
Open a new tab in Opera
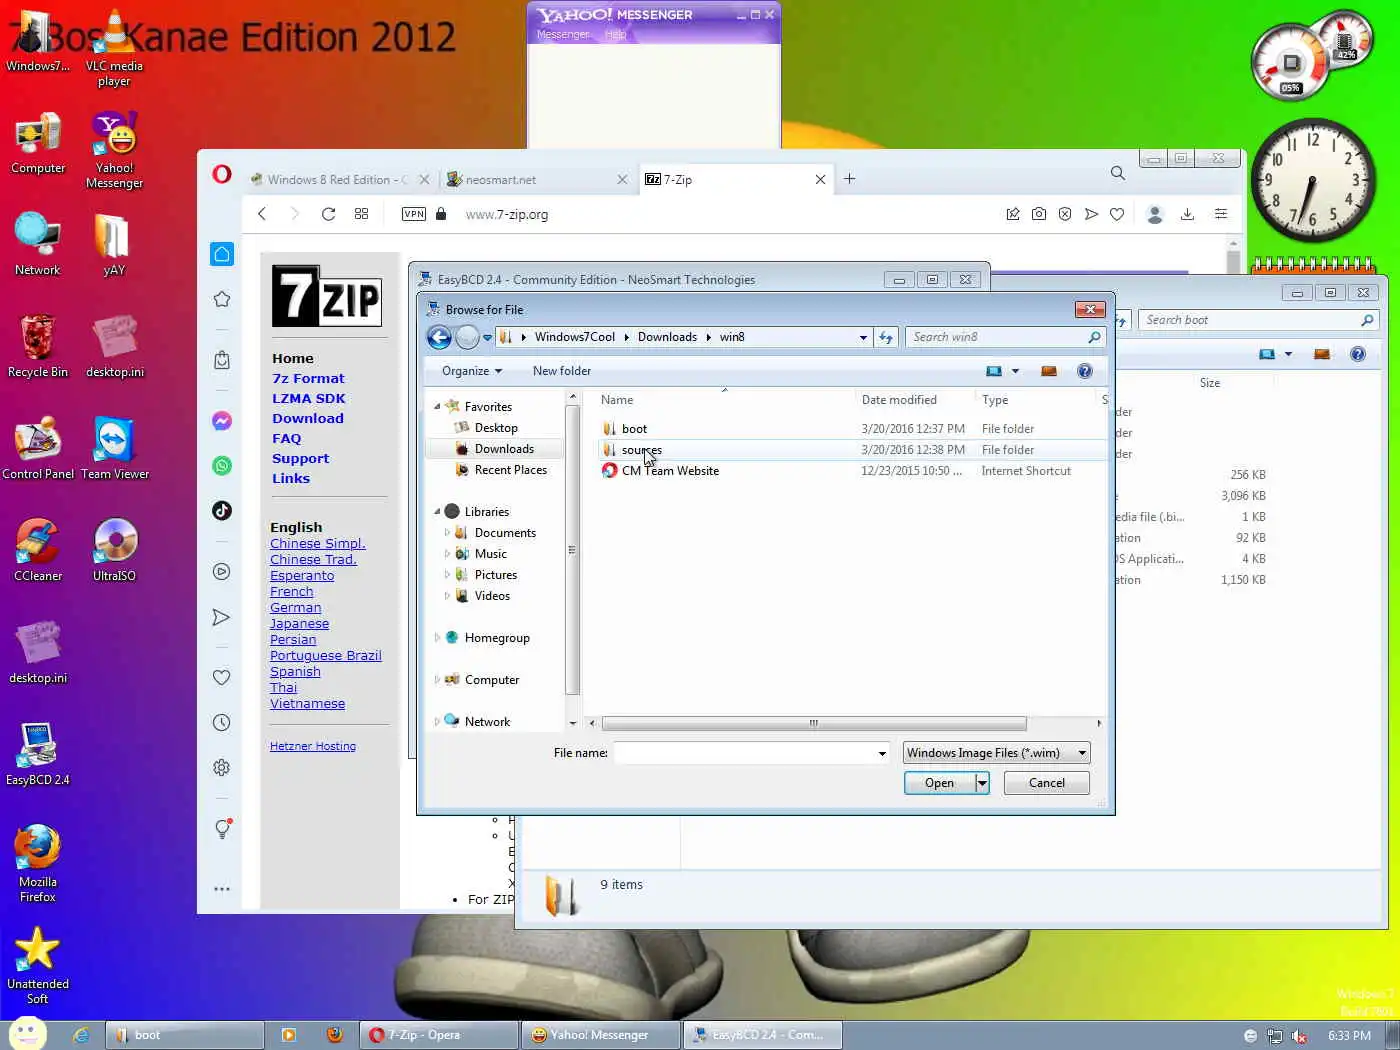pyautogui.click(x=850, y=179)
